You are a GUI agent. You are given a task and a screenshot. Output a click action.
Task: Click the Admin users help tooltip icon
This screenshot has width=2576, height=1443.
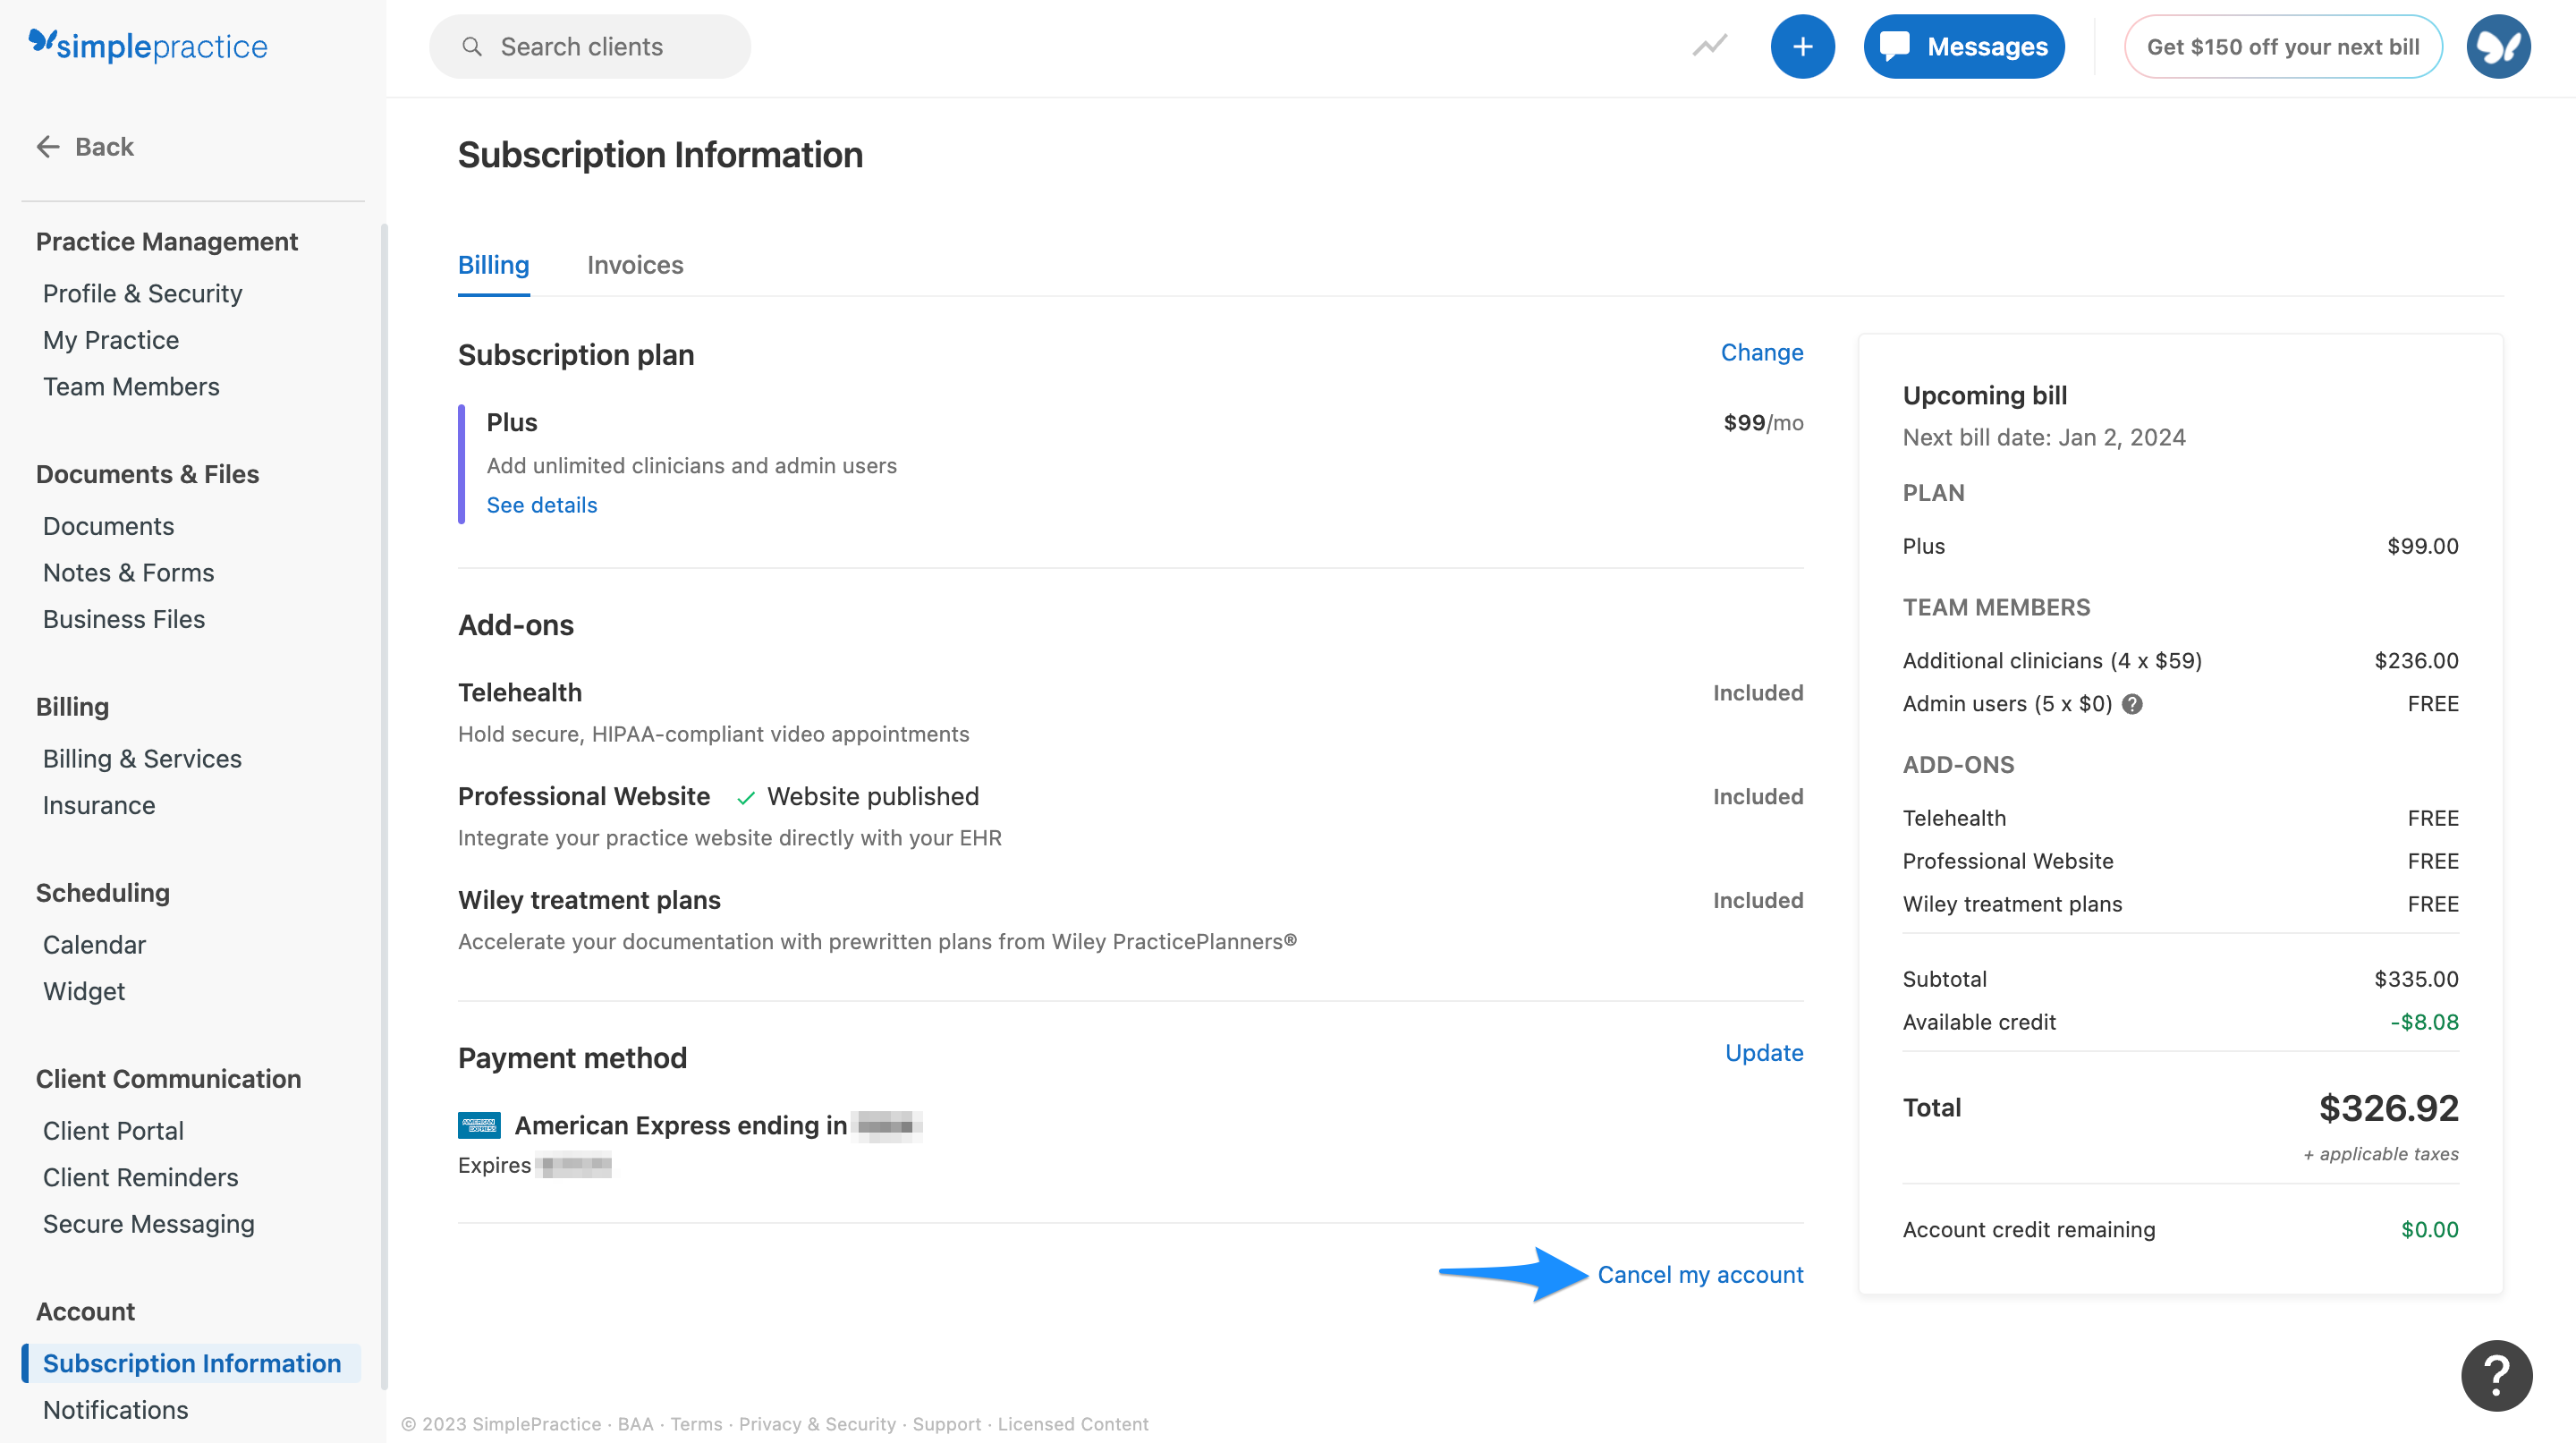click(2132, 704)
